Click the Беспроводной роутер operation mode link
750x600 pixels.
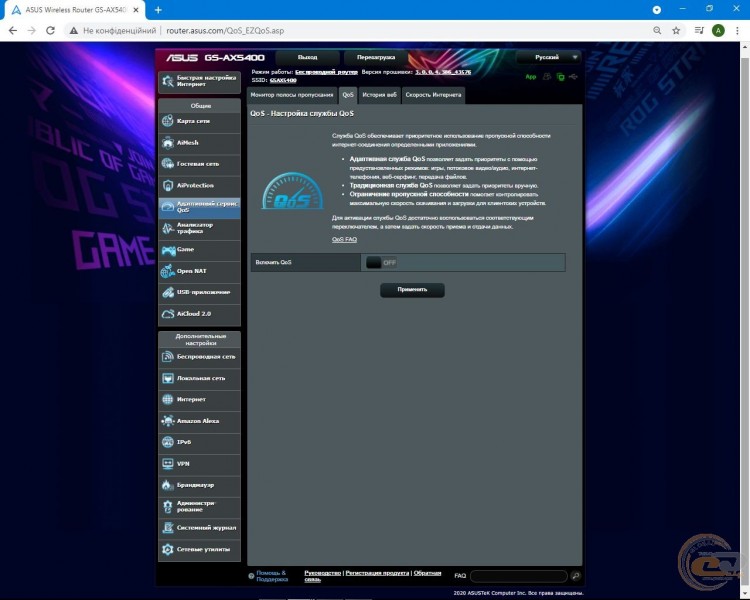click(326, 72)
